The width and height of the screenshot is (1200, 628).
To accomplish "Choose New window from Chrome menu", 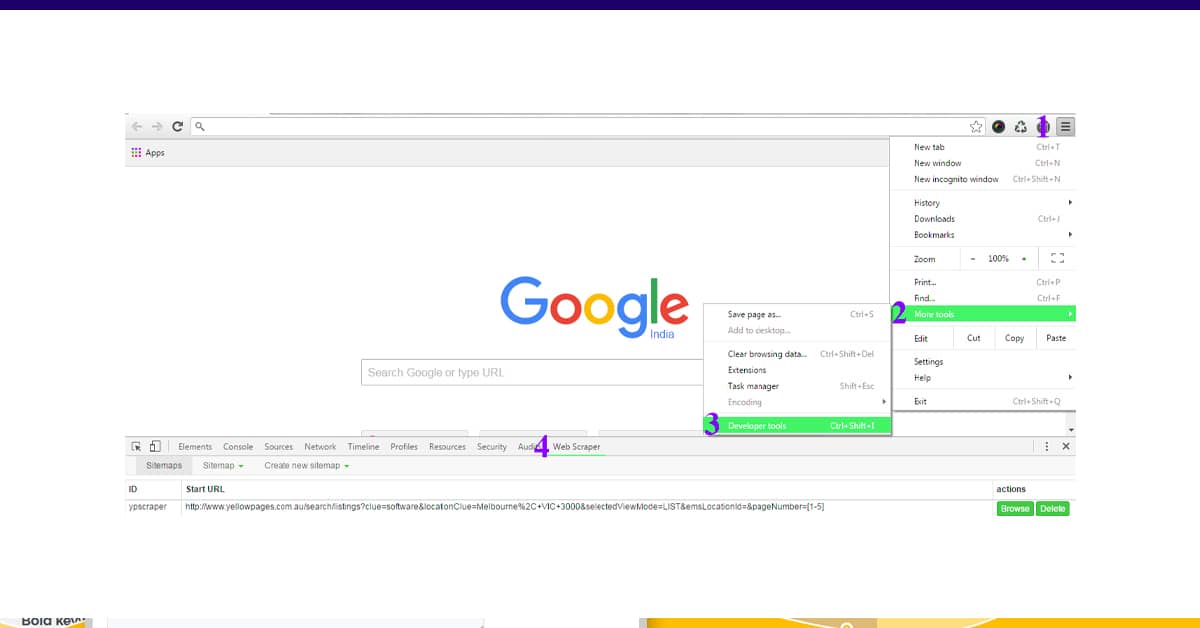I will [x=983, y=163].
